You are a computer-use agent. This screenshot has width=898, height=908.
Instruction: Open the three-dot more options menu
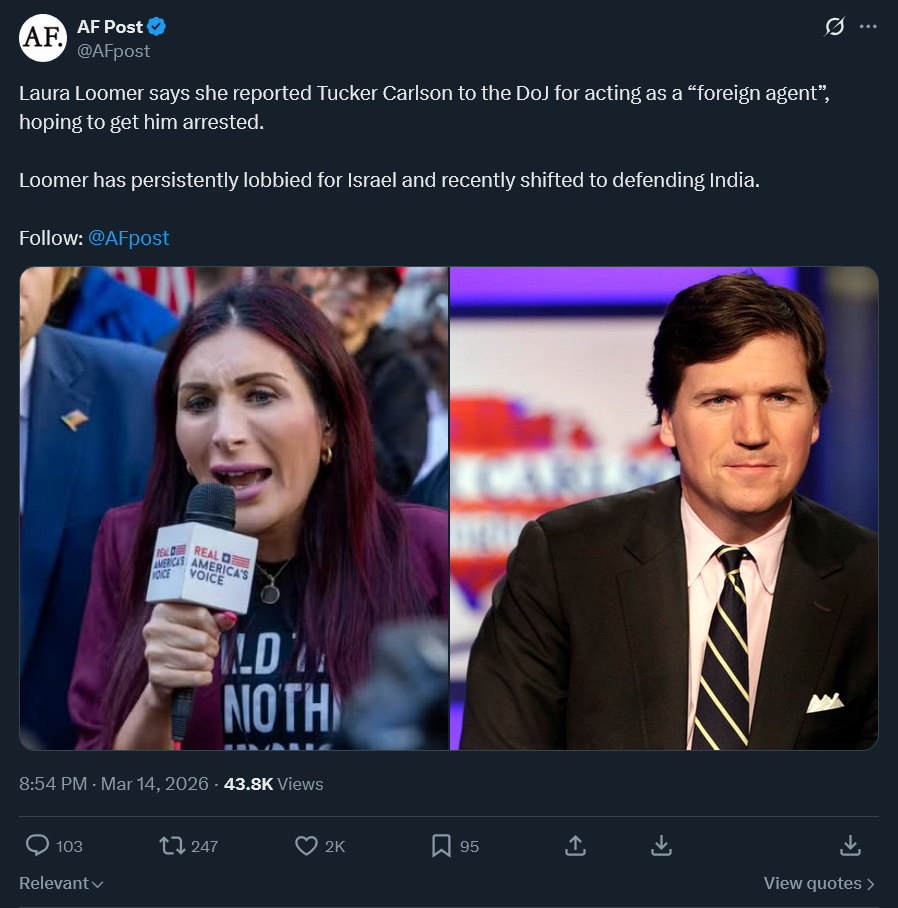tap(868, 27)
